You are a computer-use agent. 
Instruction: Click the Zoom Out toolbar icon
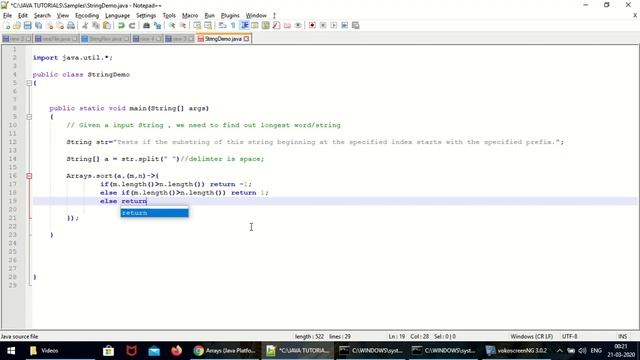183,25
